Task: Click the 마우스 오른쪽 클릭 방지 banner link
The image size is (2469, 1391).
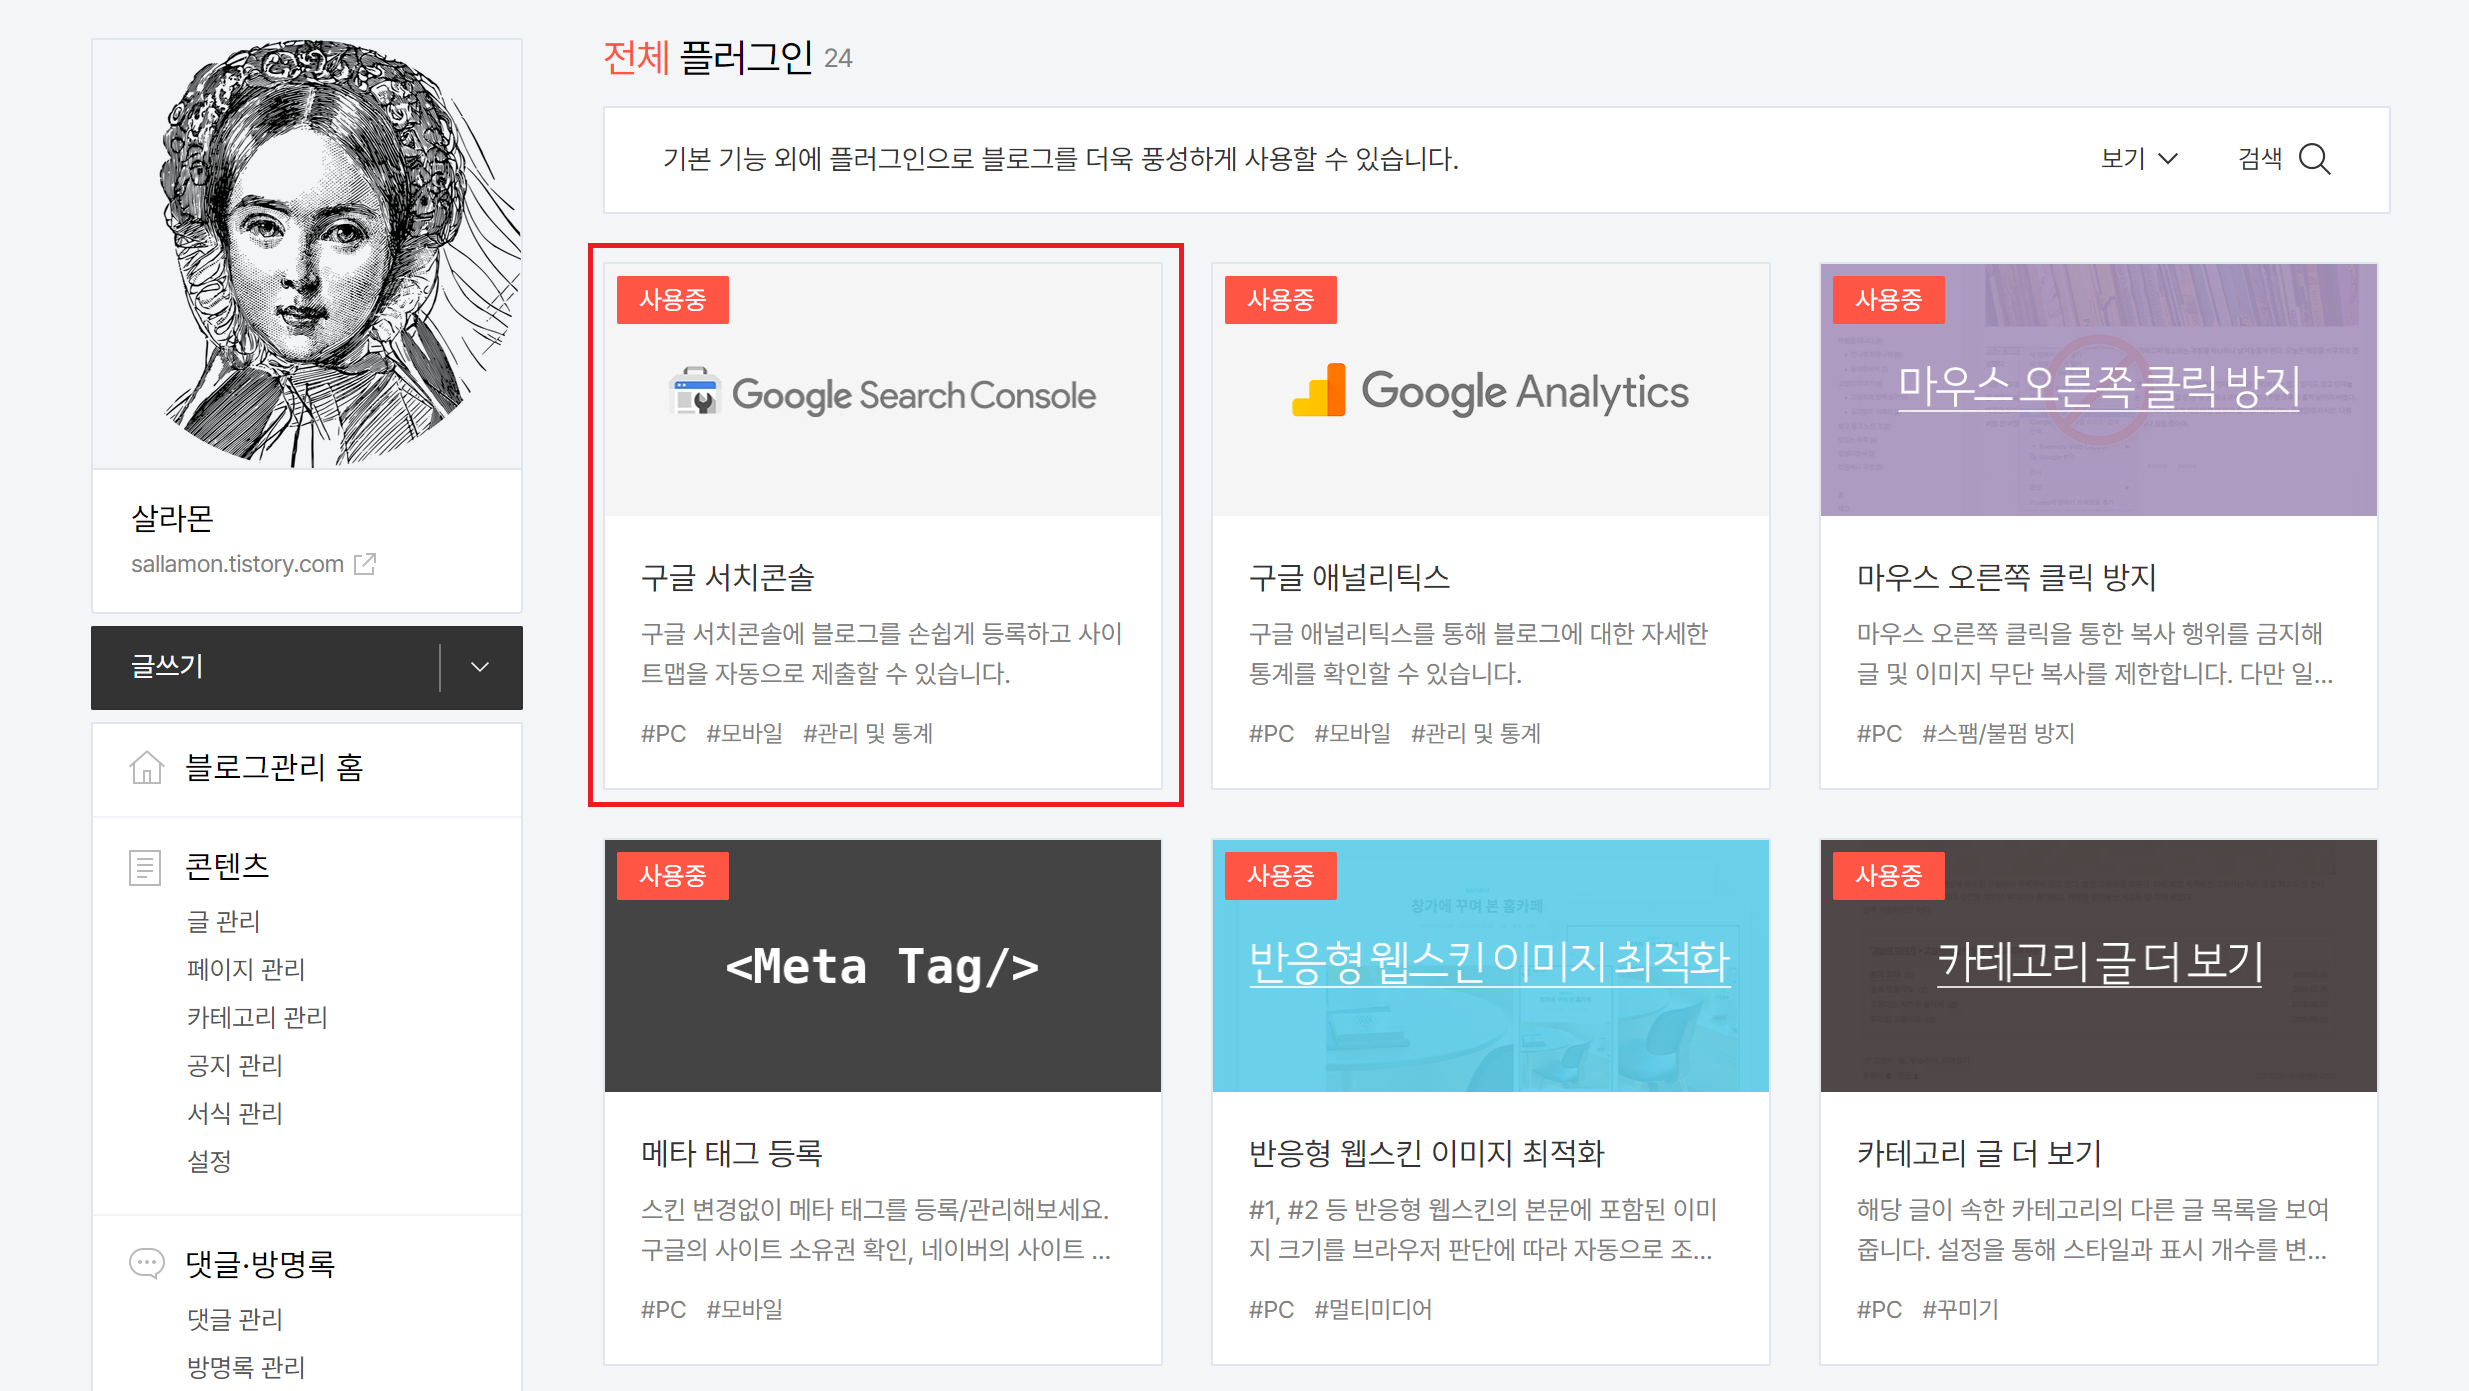Action: pyautogui.click(x=2098, y=387)
